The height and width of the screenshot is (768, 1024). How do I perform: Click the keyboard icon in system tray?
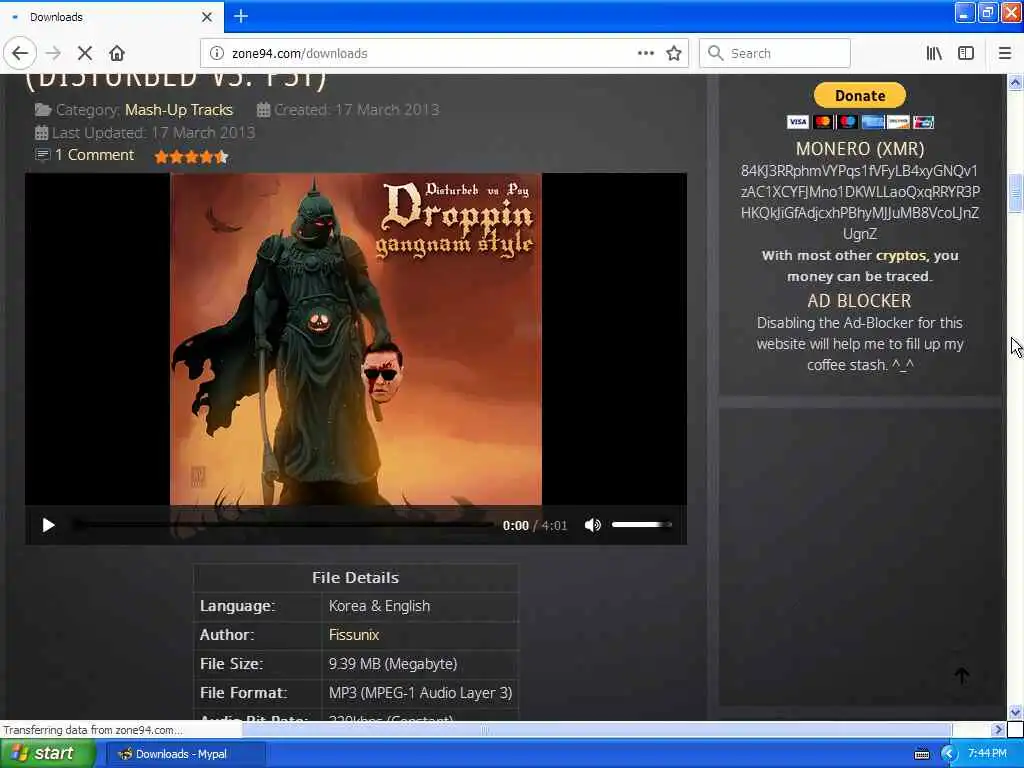[921, 754]
